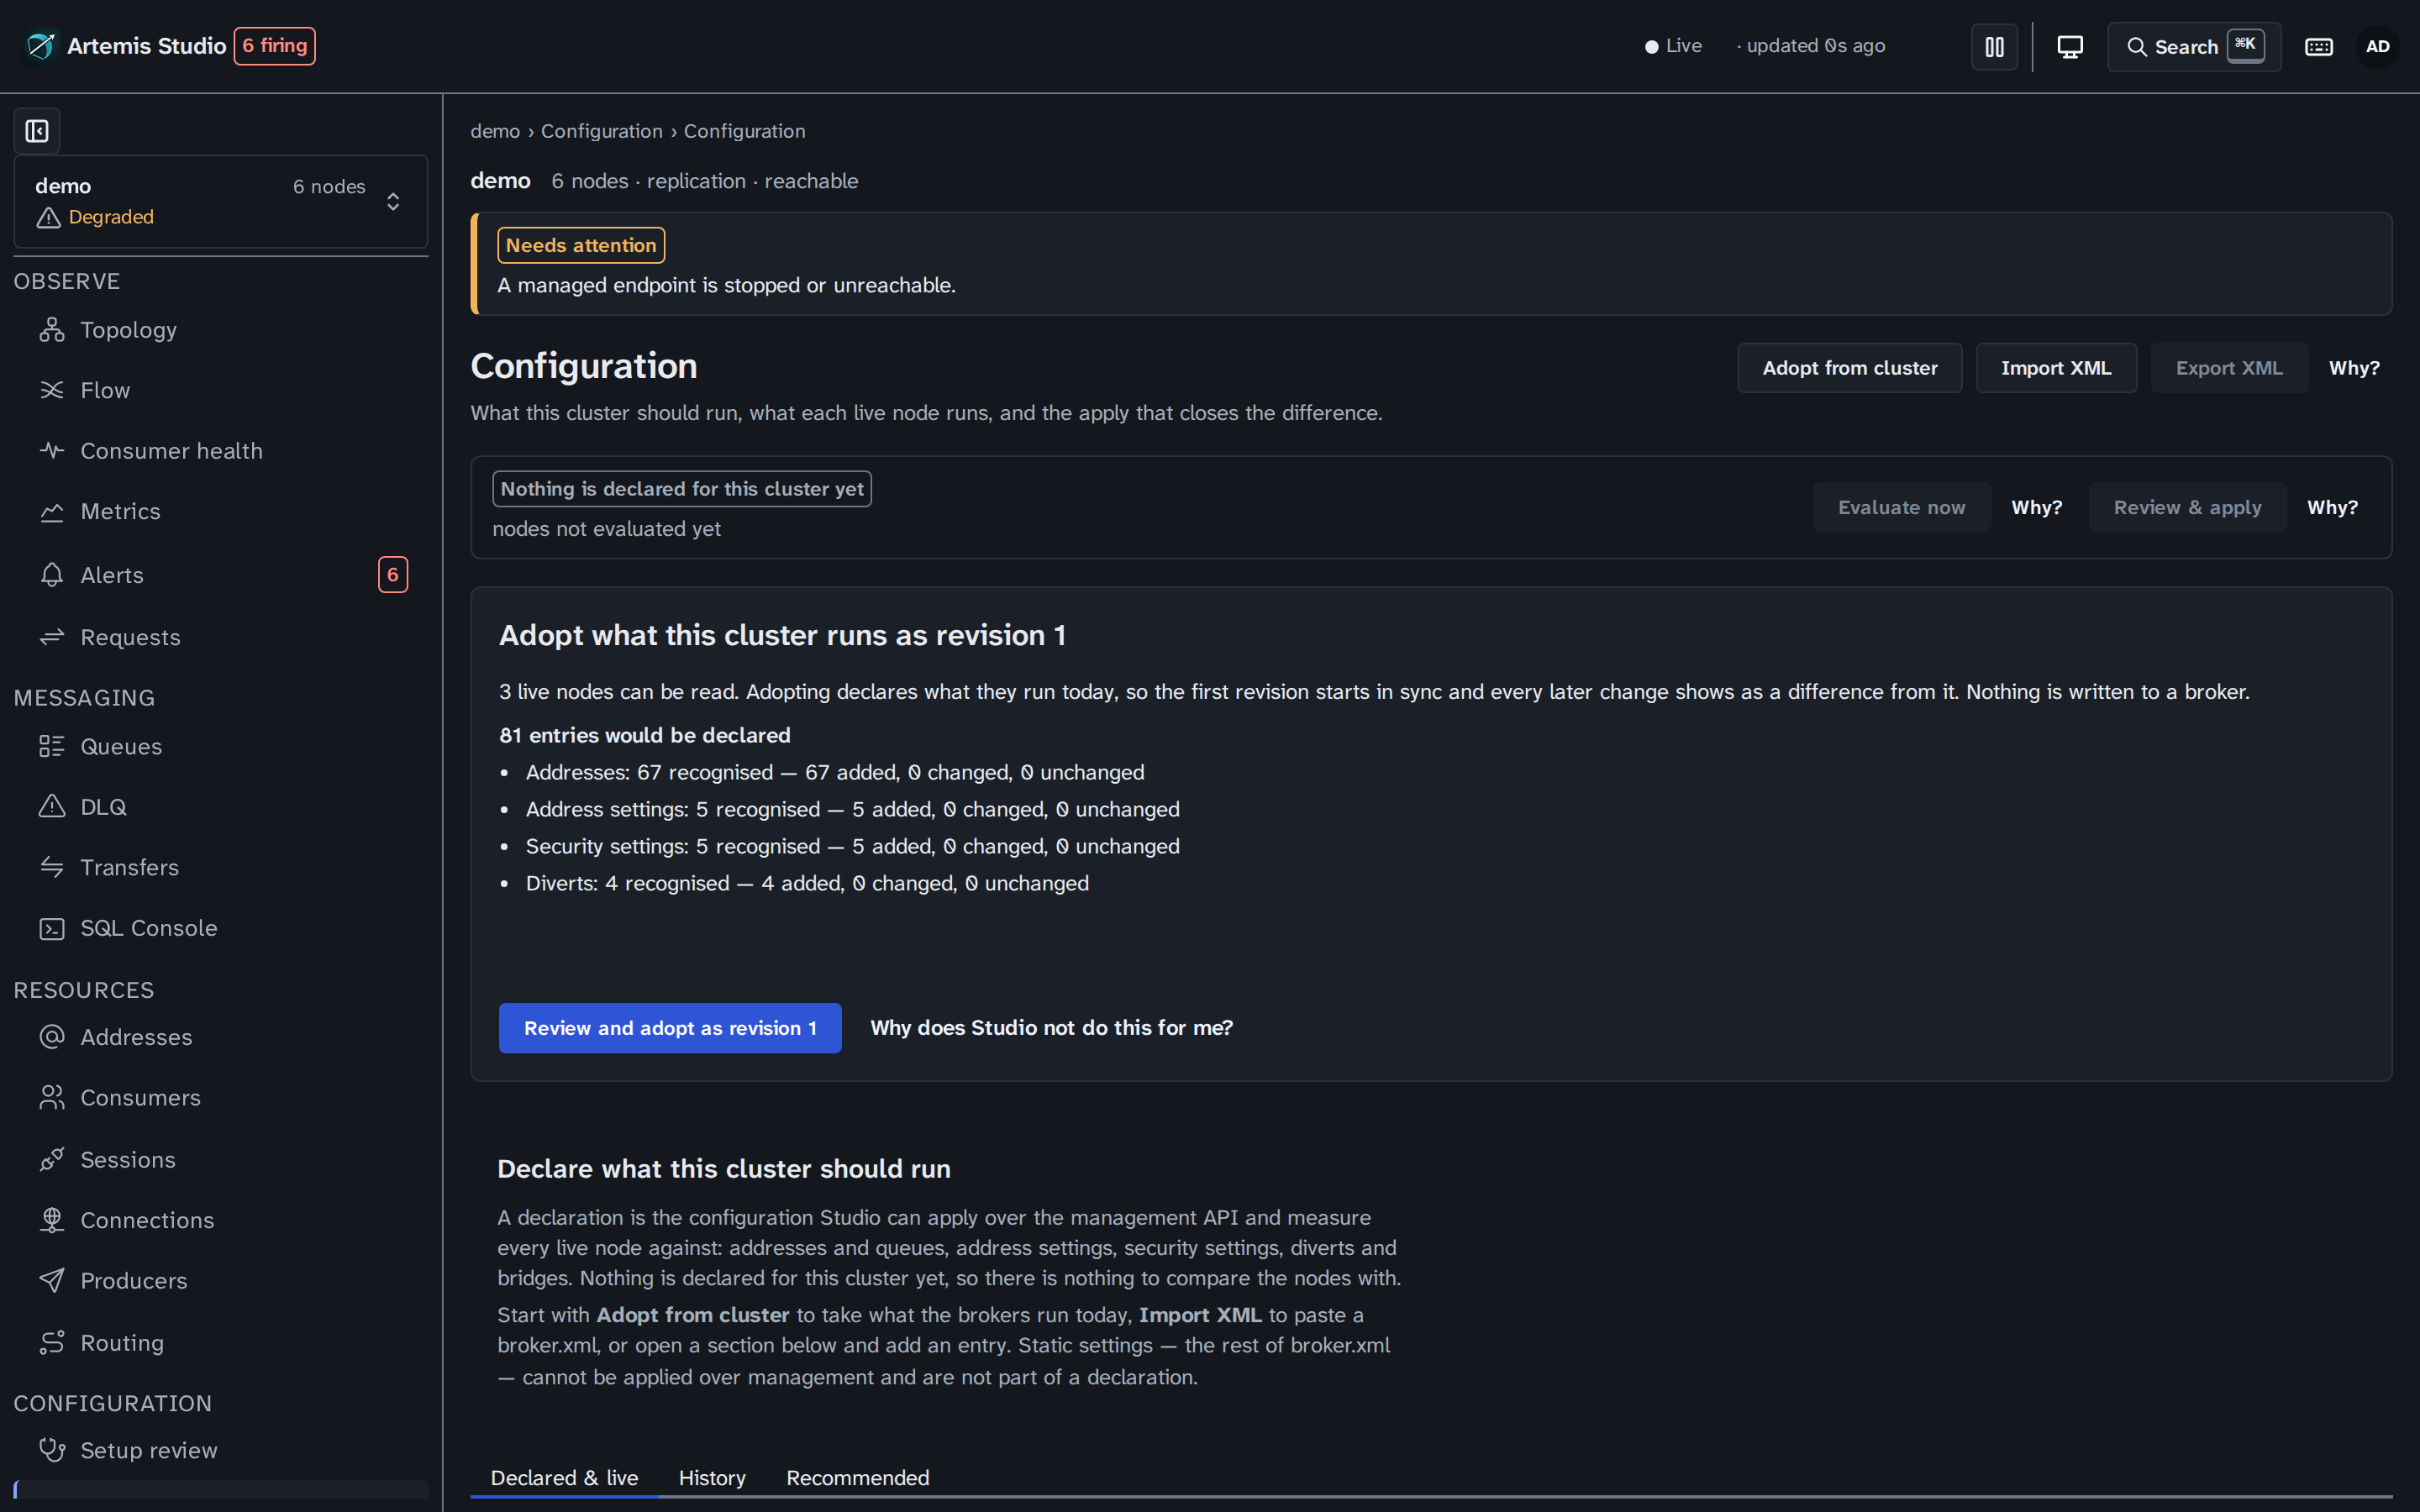Open Flow in the sidebar
Screen dimensions: 2420x1512
point(220,390)
